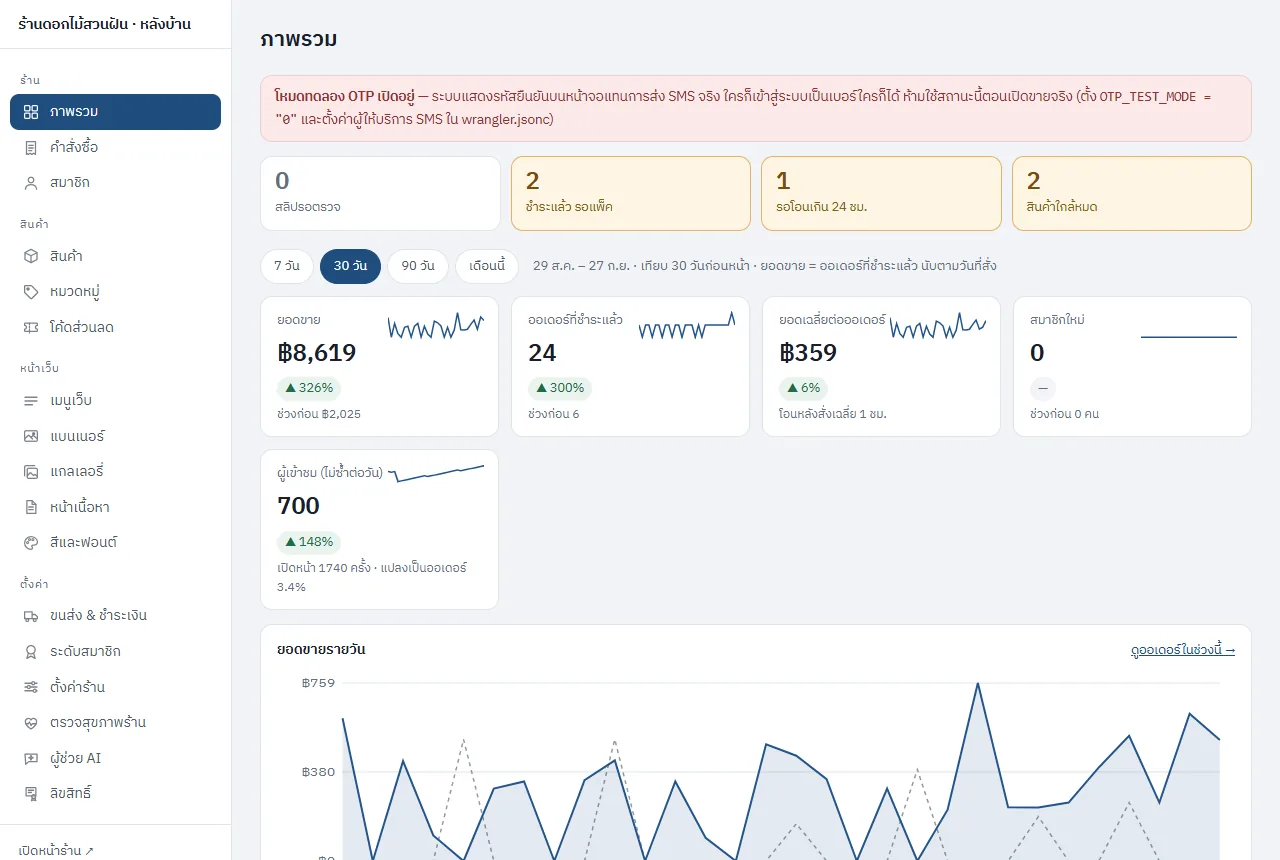Open the รอโอนเกิน 24 ชม. card
The width and height of the screenshot is (1280, 860).
point(881,194)
